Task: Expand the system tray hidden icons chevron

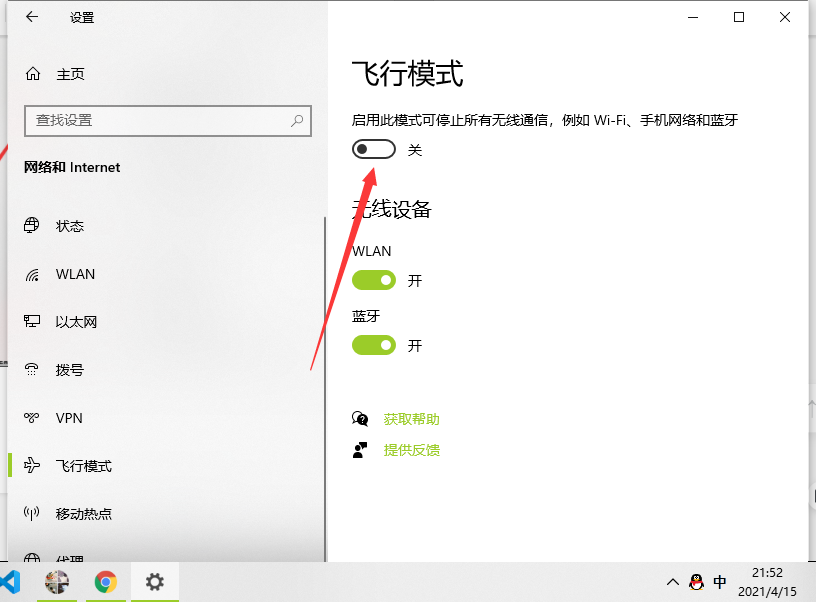Action: pyautogui.click(x=673, y=582)
